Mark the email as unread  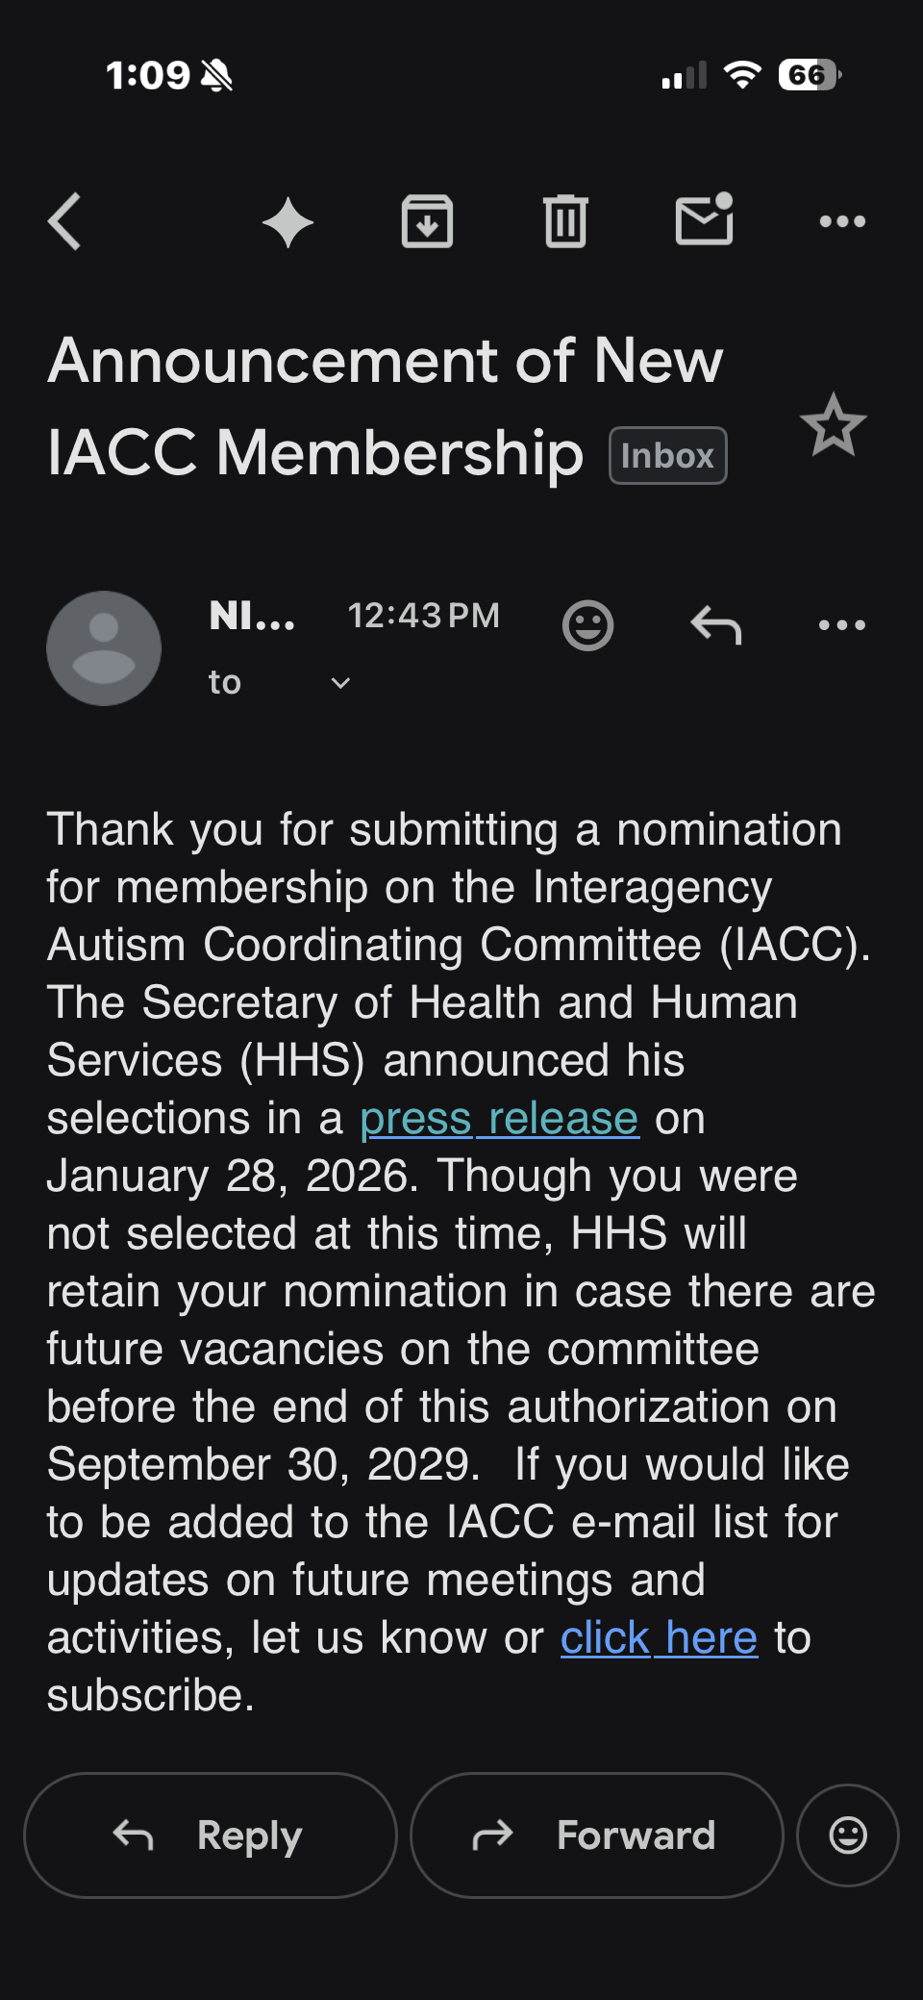704,220
